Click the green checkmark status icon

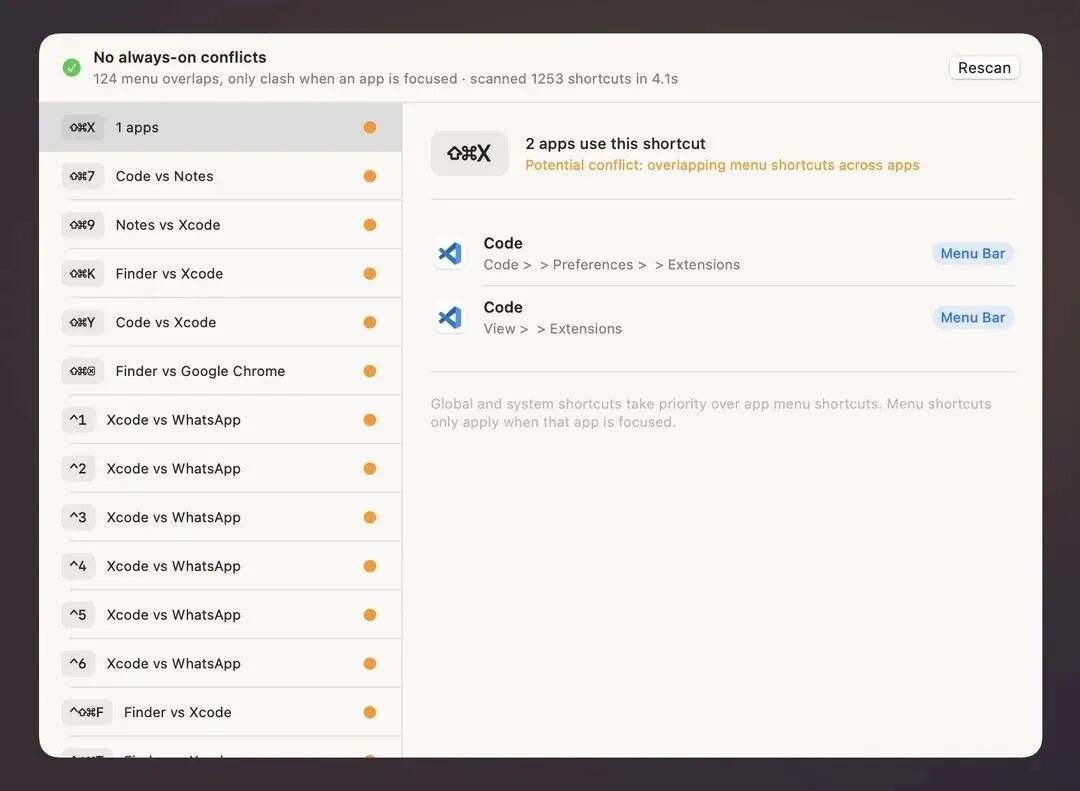(x=72, y=68)
